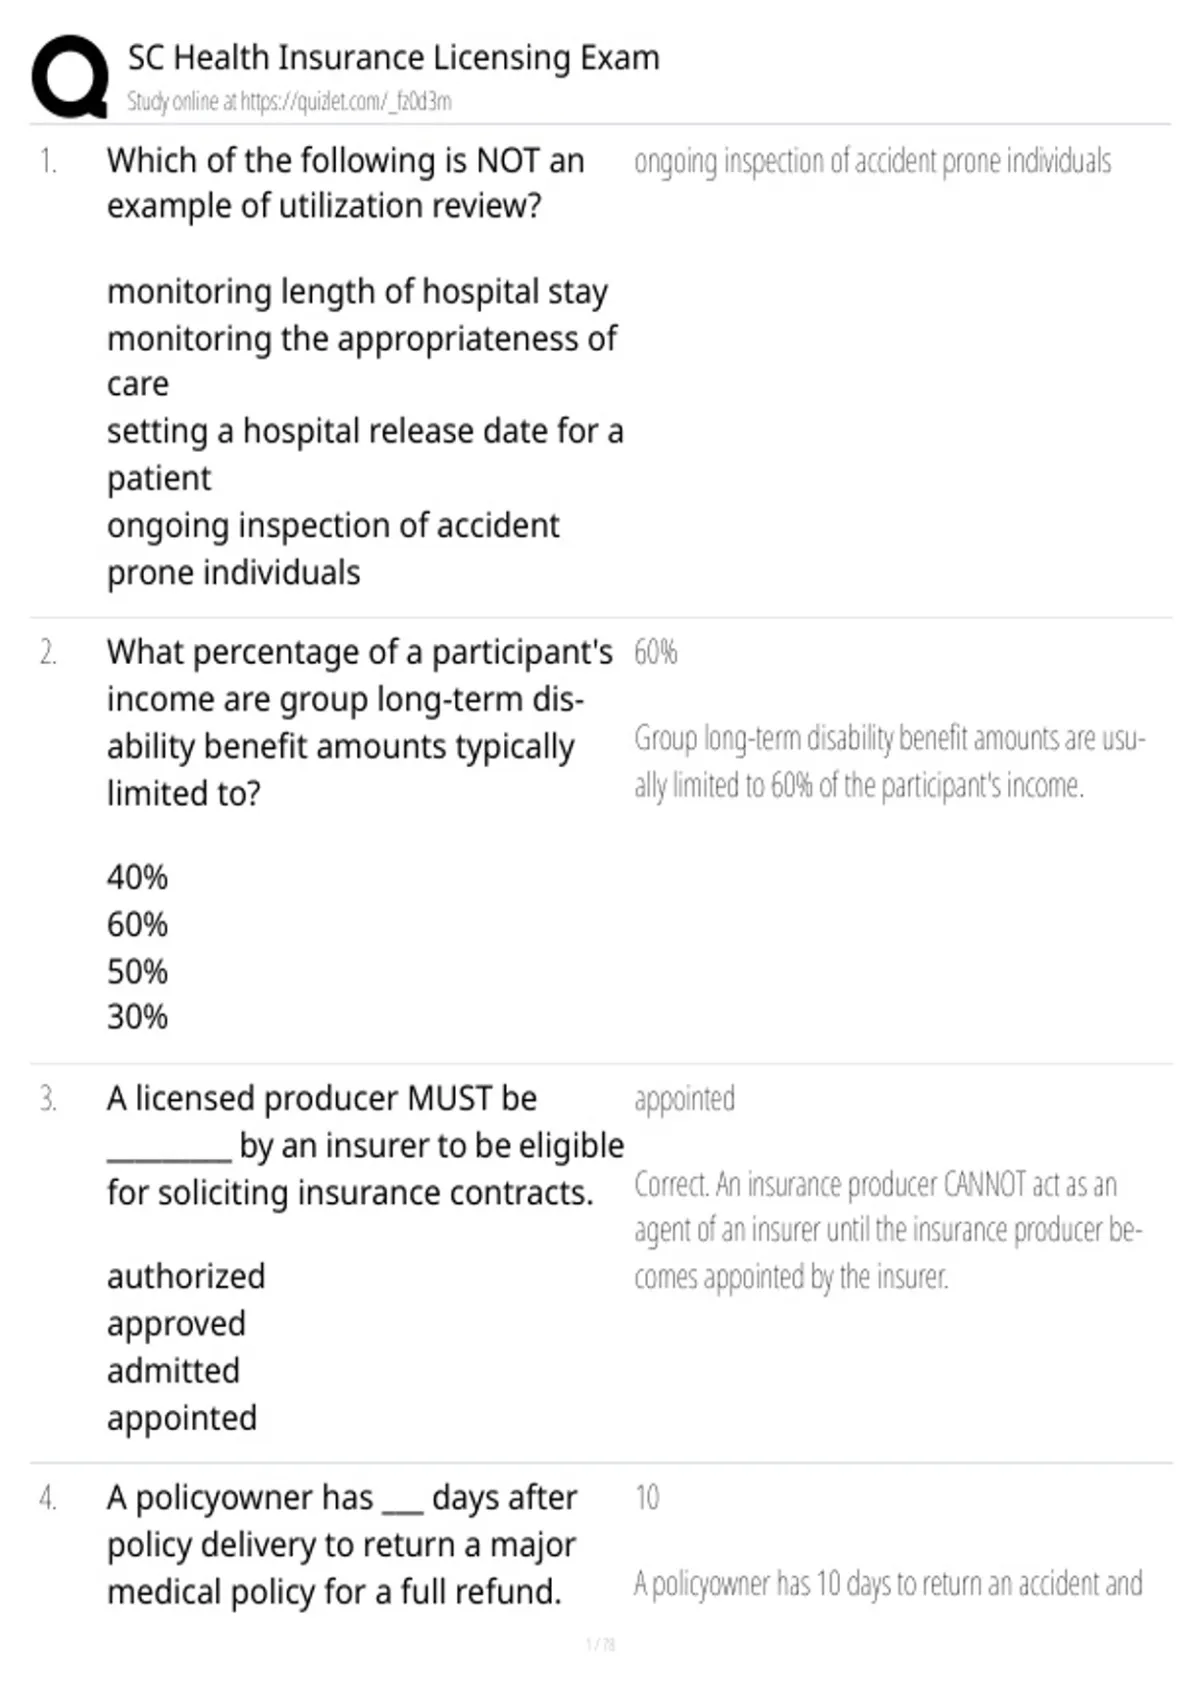Click the 40% option

point(137,877)
